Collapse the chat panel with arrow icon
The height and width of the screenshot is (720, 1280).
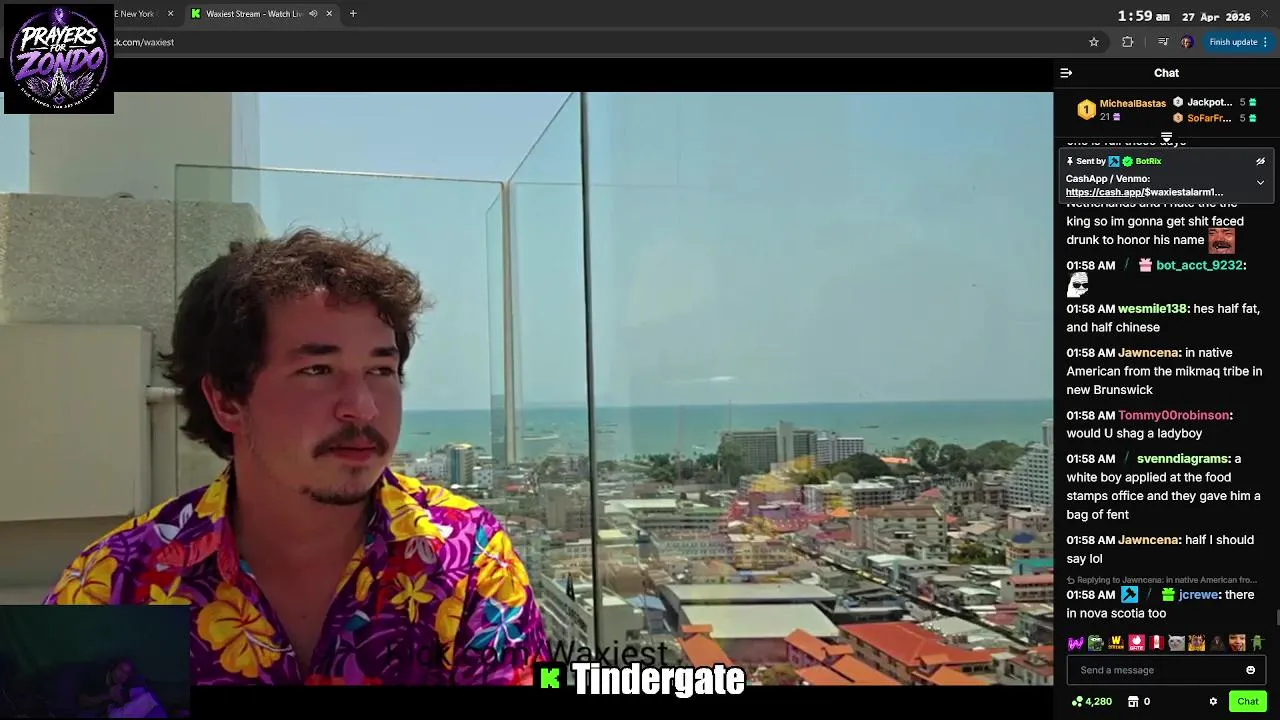(1066, 73)
